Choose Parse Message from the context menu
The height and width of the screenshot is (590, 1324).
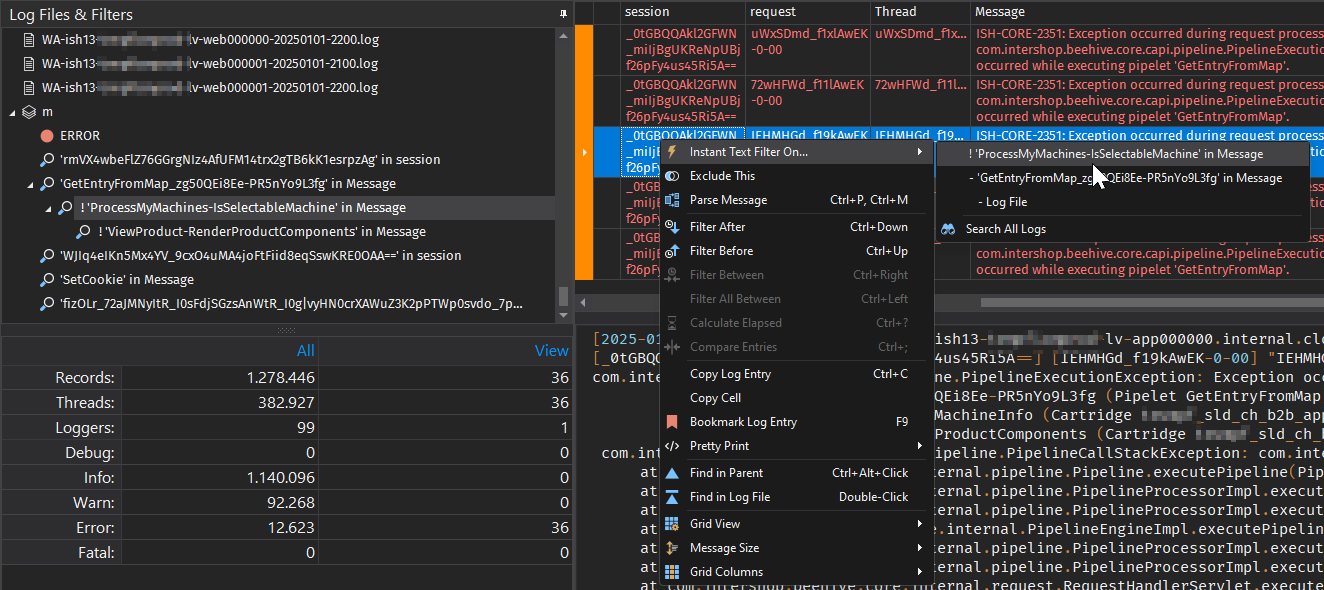pos(797,200)
